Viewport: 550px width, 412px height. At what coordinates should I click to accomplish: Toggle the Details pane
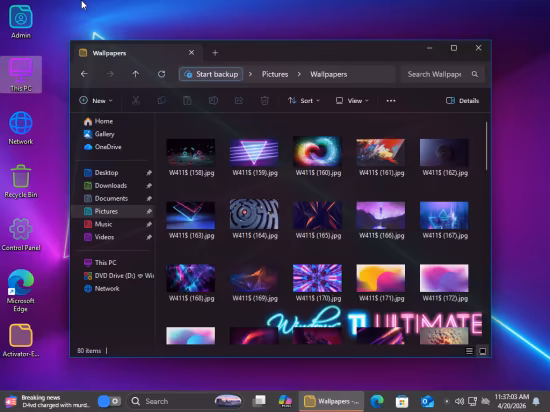coord(463,101)
